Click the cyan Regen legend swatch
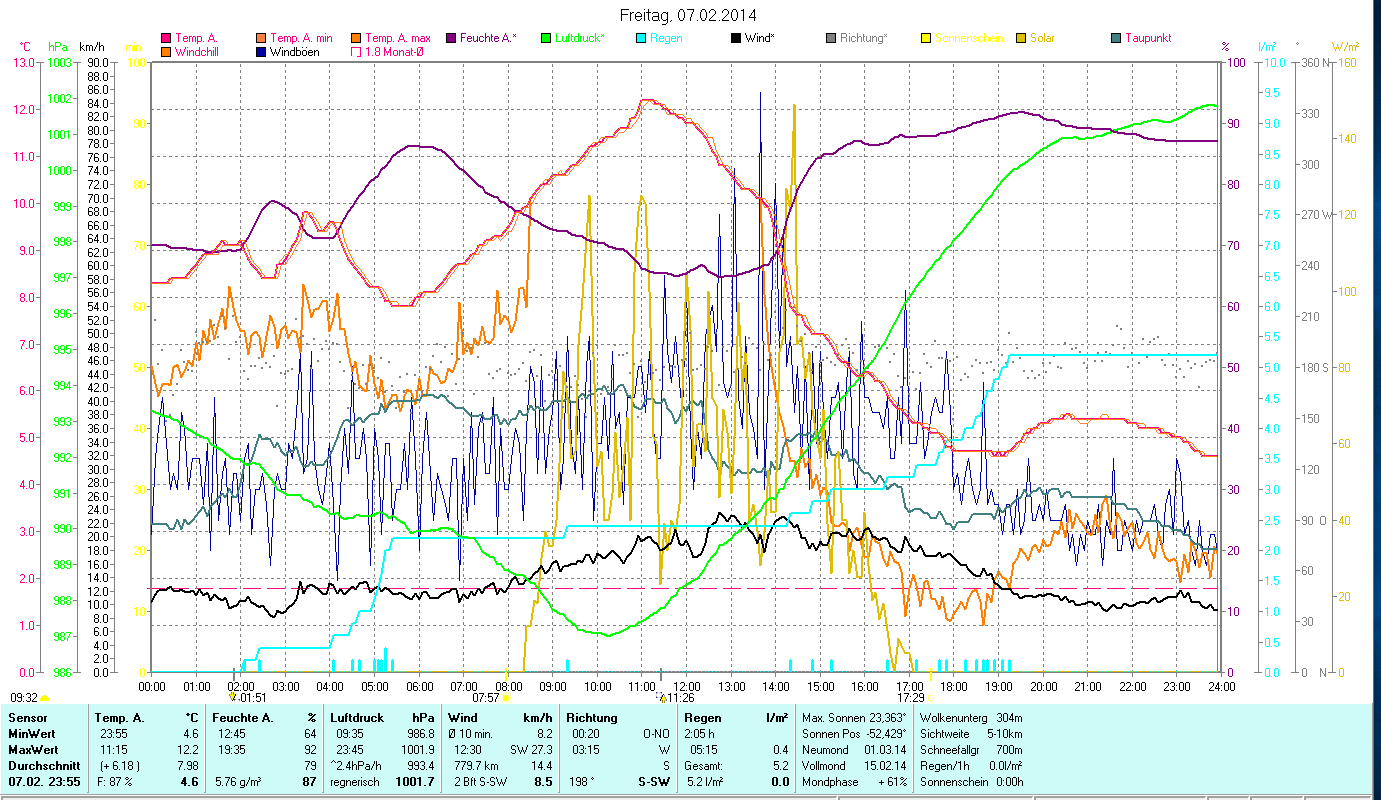The height and width of the screenshot is (800, 1381). click(640, 38)
